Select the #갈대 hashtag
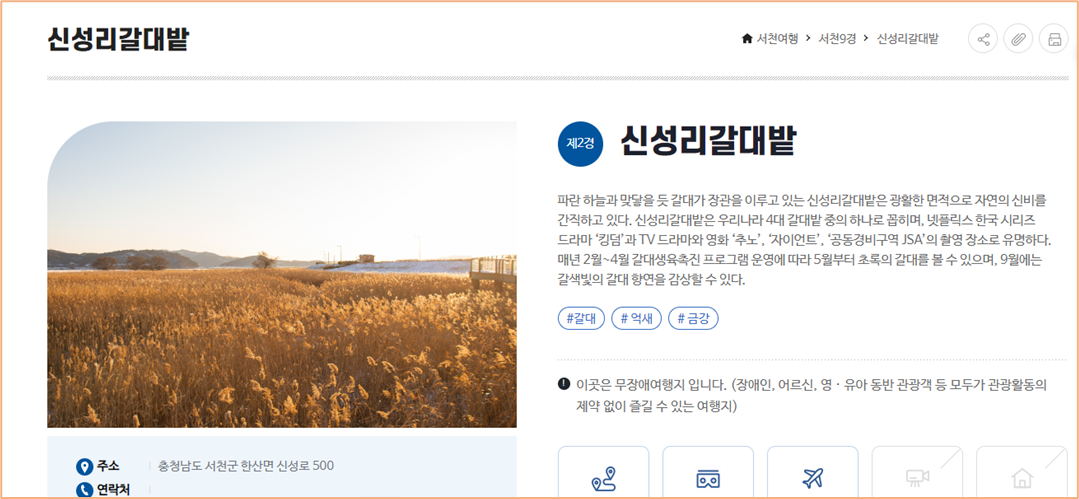 [x=581, y=318]
